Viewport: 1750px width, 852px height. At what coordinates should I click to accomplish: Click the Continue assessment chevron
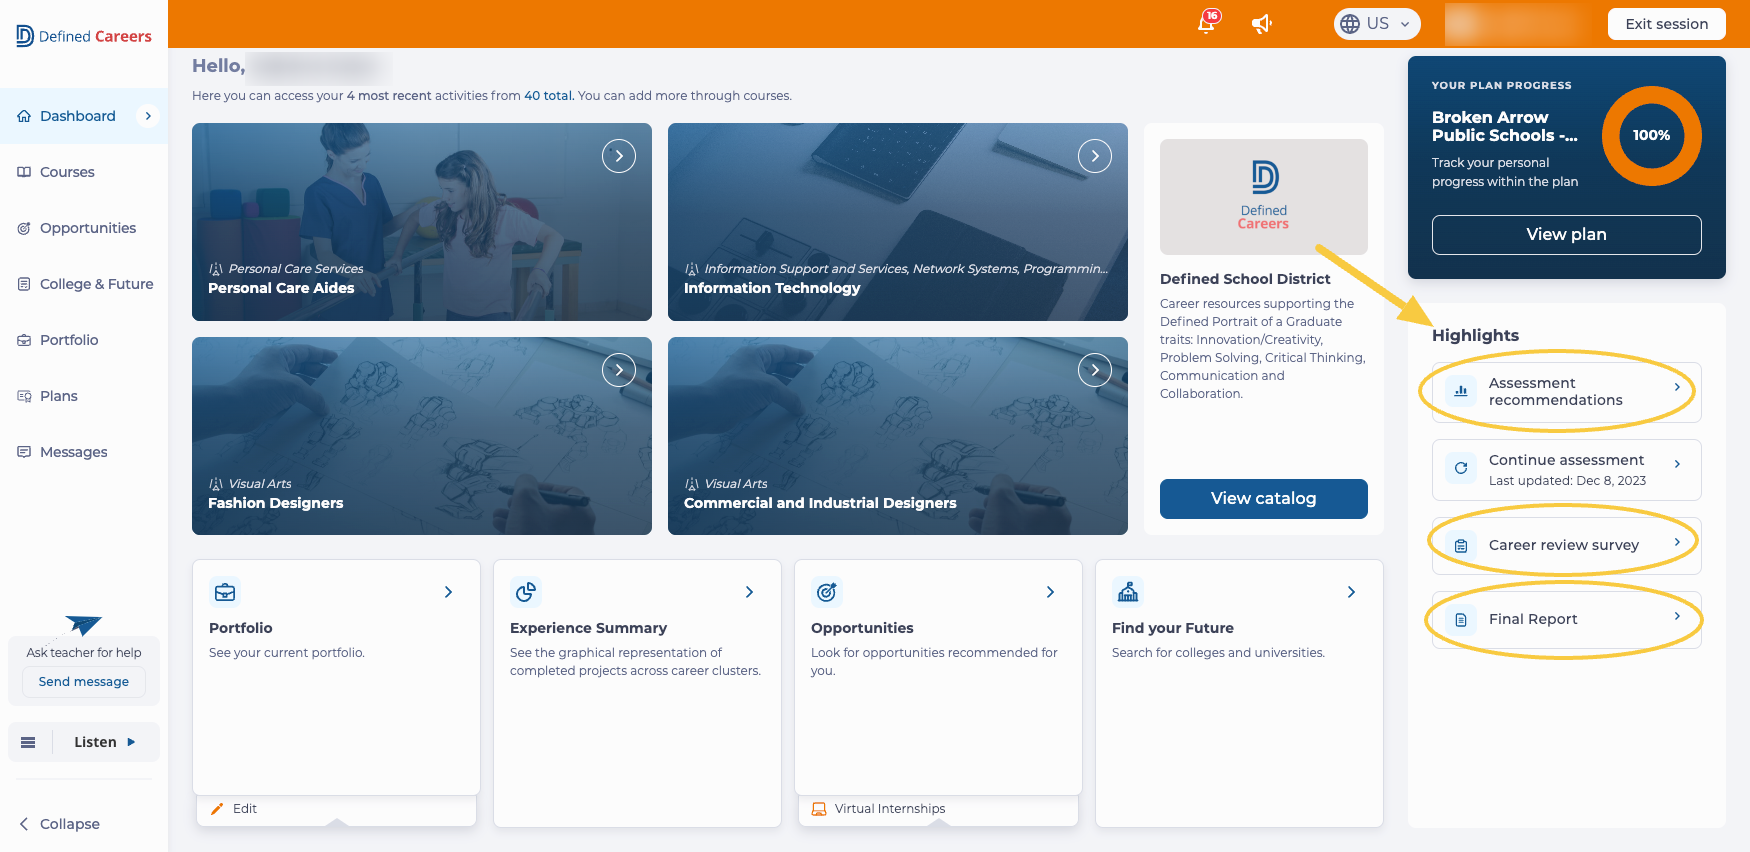point(1677,464)
